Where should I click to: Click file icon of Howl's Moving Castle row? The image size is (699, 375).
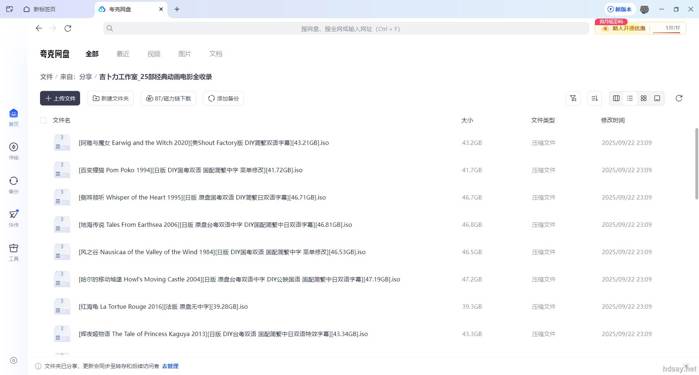click(x=62, y=279)
